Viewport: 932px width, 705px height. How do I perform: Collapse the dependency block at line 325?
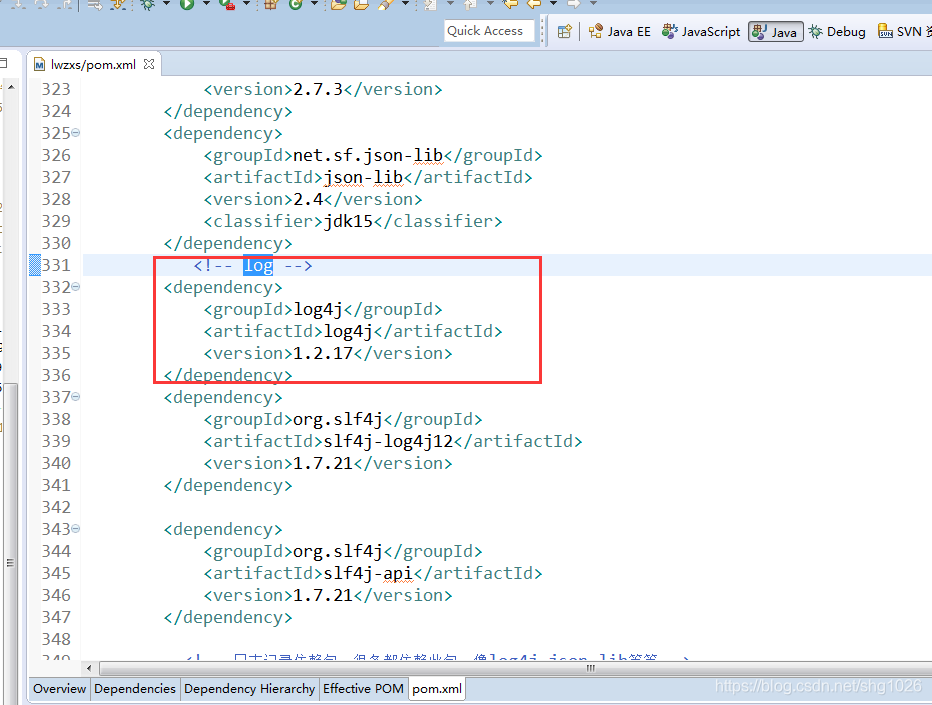[76, 133]
